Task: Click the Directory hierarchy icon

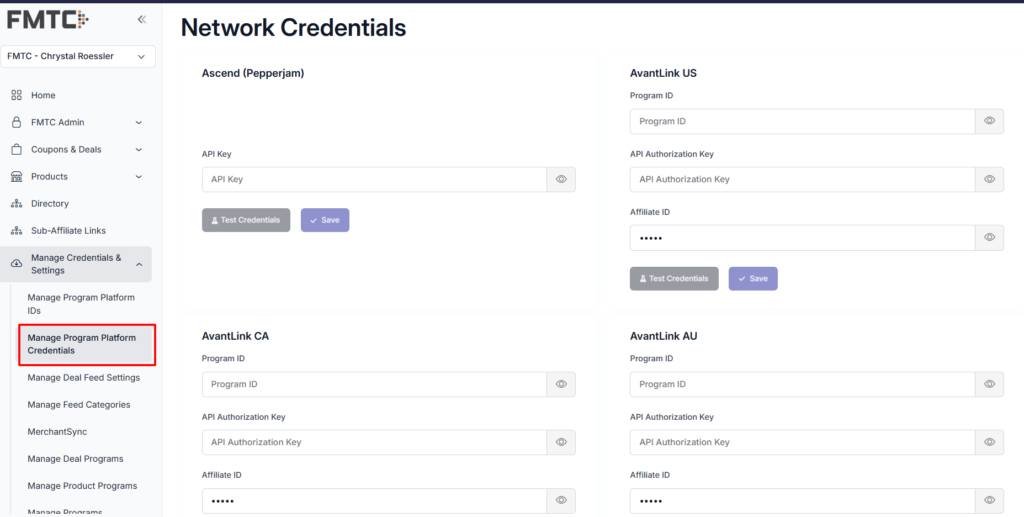Action: (16, 203)
